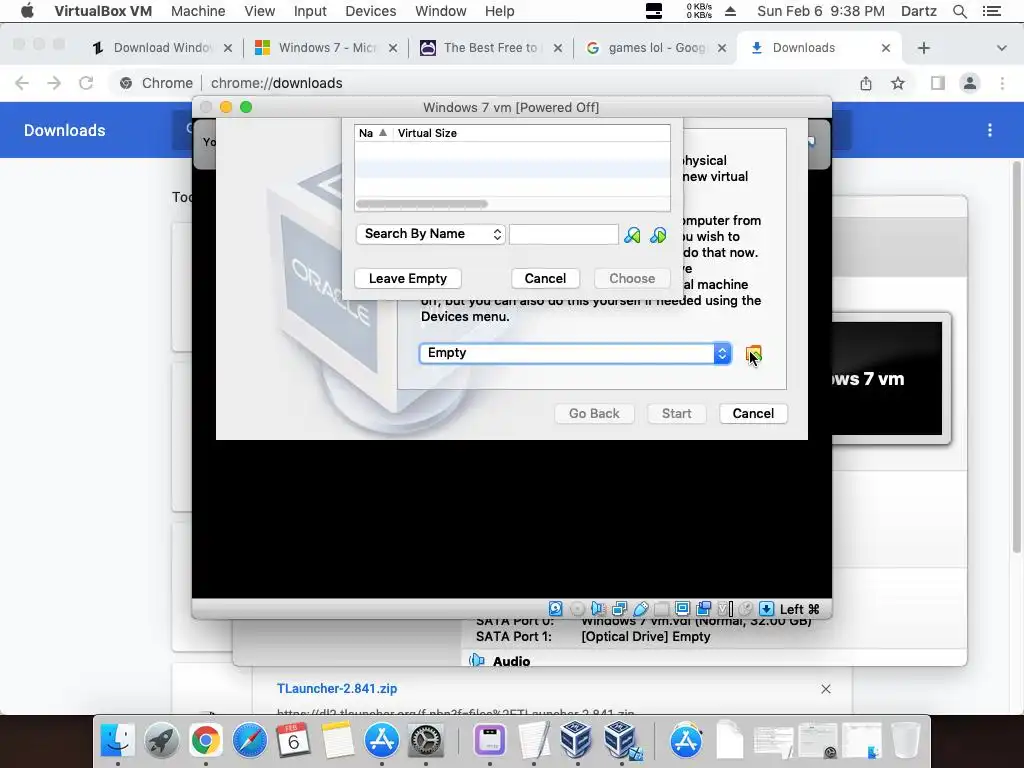The image size is (1024, 768).
Task: Open System Preferences from the dock
Action: pos(426,741)
